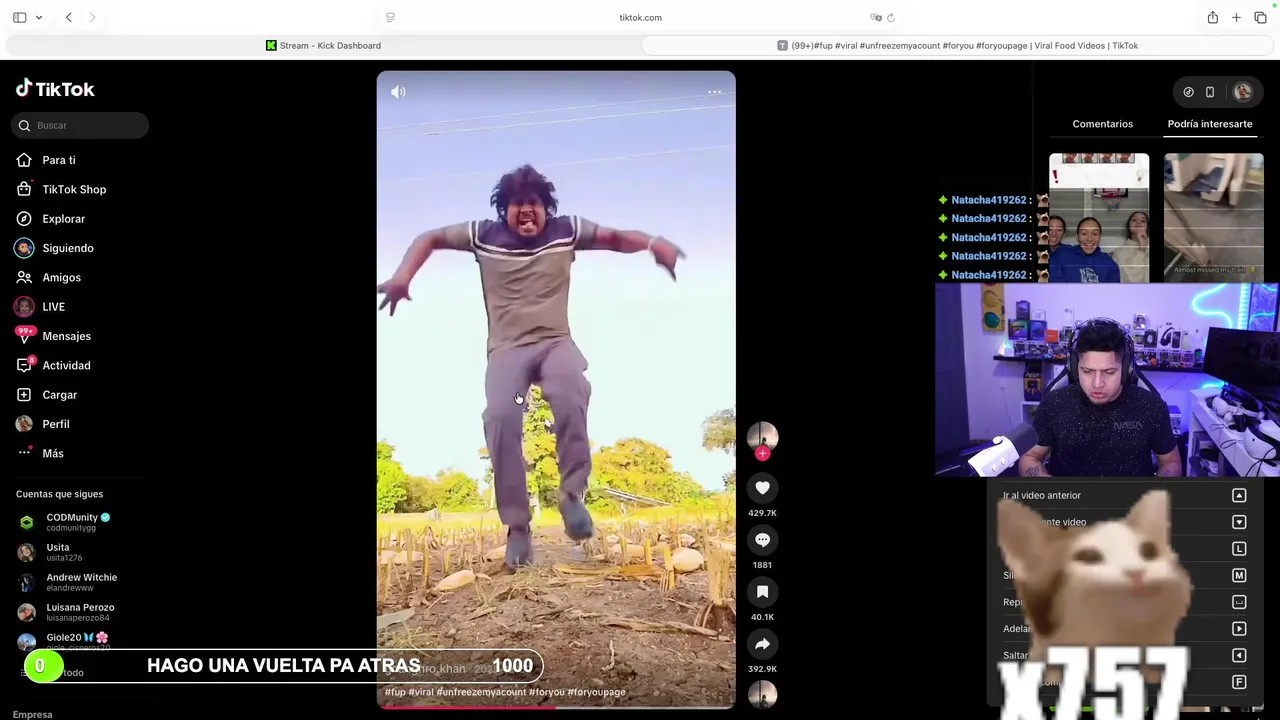Click the get-coins icon in header pill
Screen dimensions: 1280x720
tap(1188, 92)
